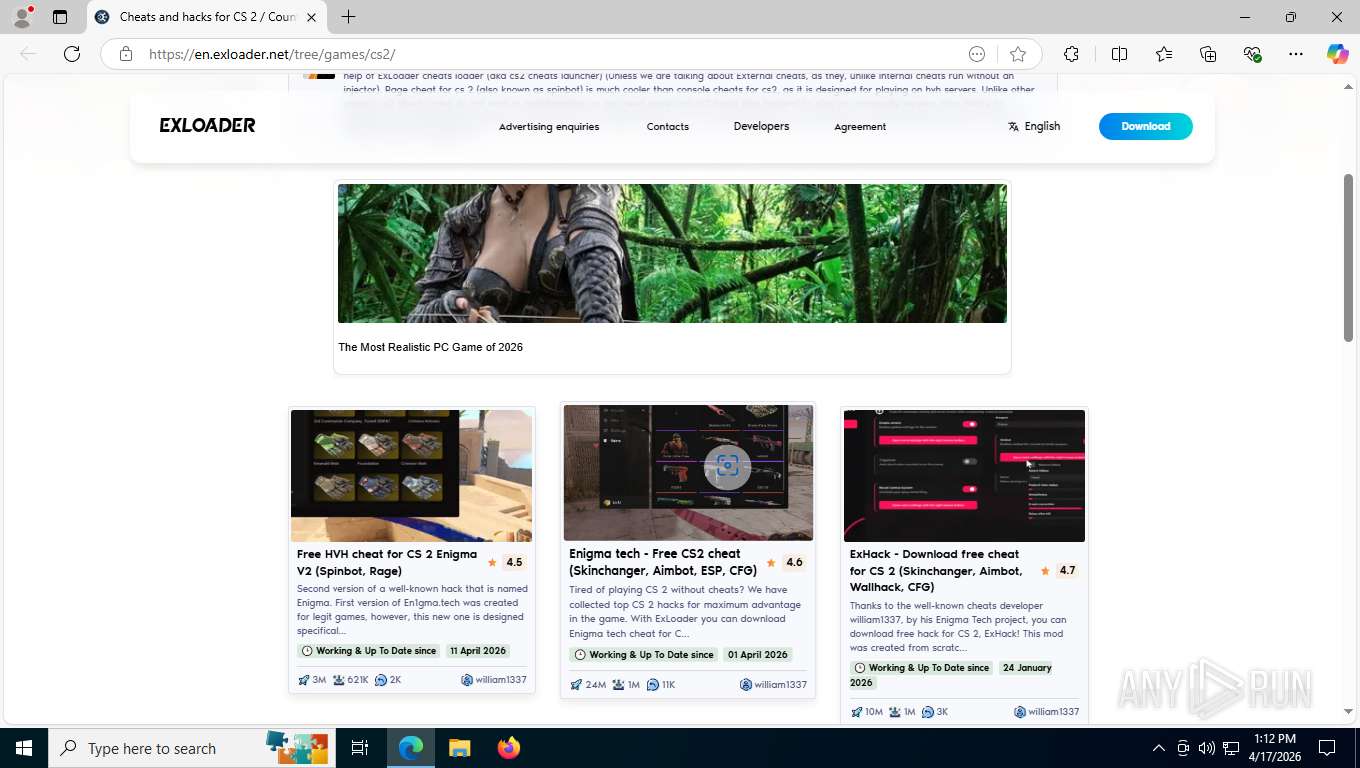Screen dimensions: 1360x768
Task: Click visual search icon on Enigma tech image
Action: (727, 466)
